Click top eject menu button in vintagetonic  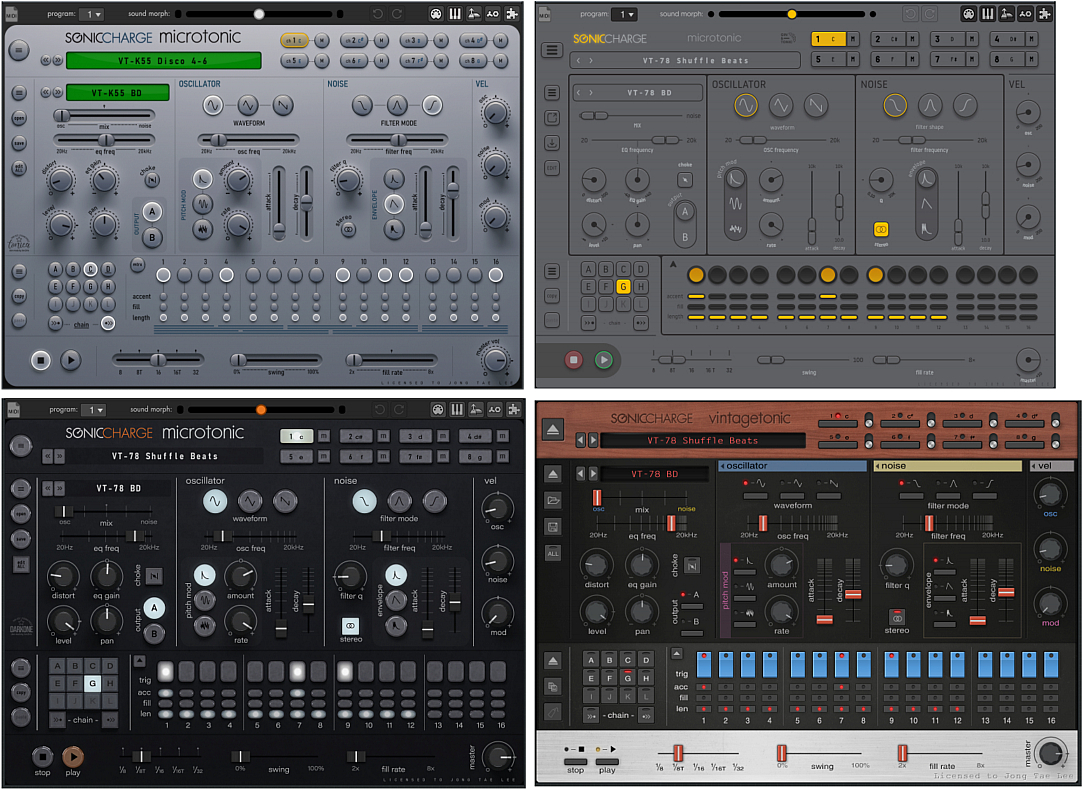(x=553, y=429)
